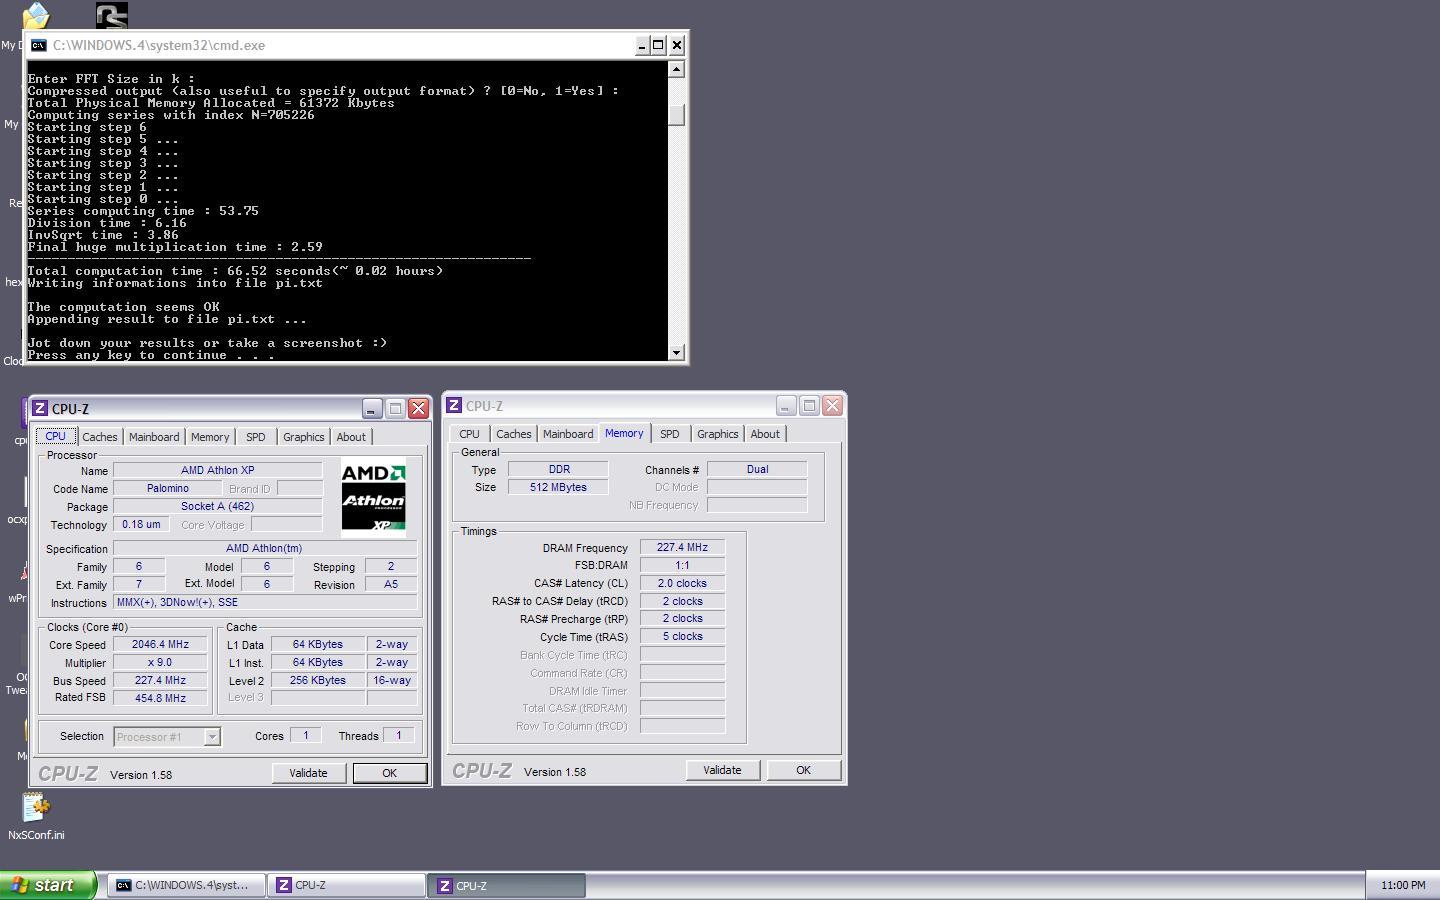The width and height of the screenshot is (1440, 900).
Task: Click the cmd.exe vertical scrollbar thumb
Action: [677, 114]
